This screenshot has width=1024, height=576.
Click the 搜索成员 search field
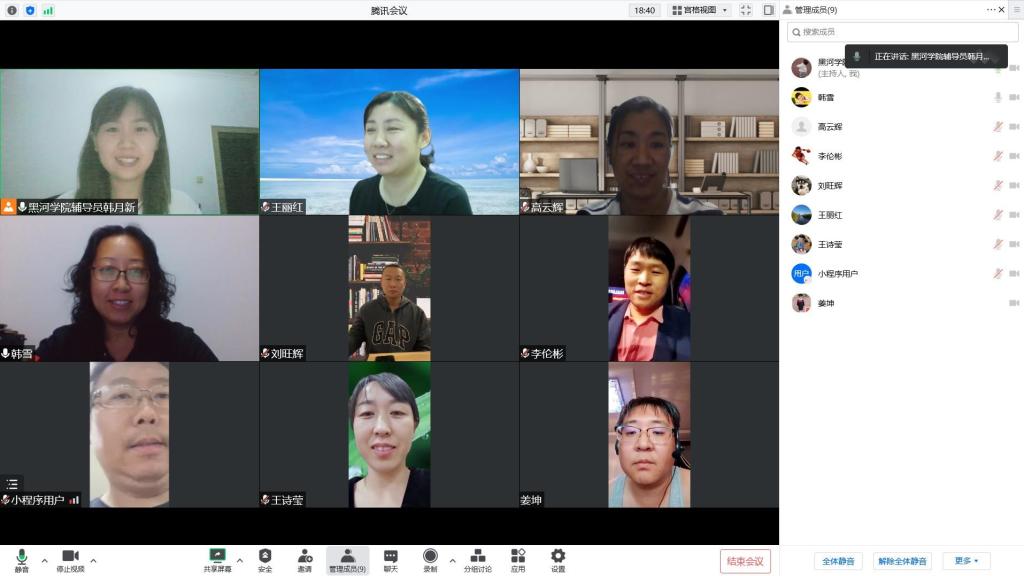(902, 32)
